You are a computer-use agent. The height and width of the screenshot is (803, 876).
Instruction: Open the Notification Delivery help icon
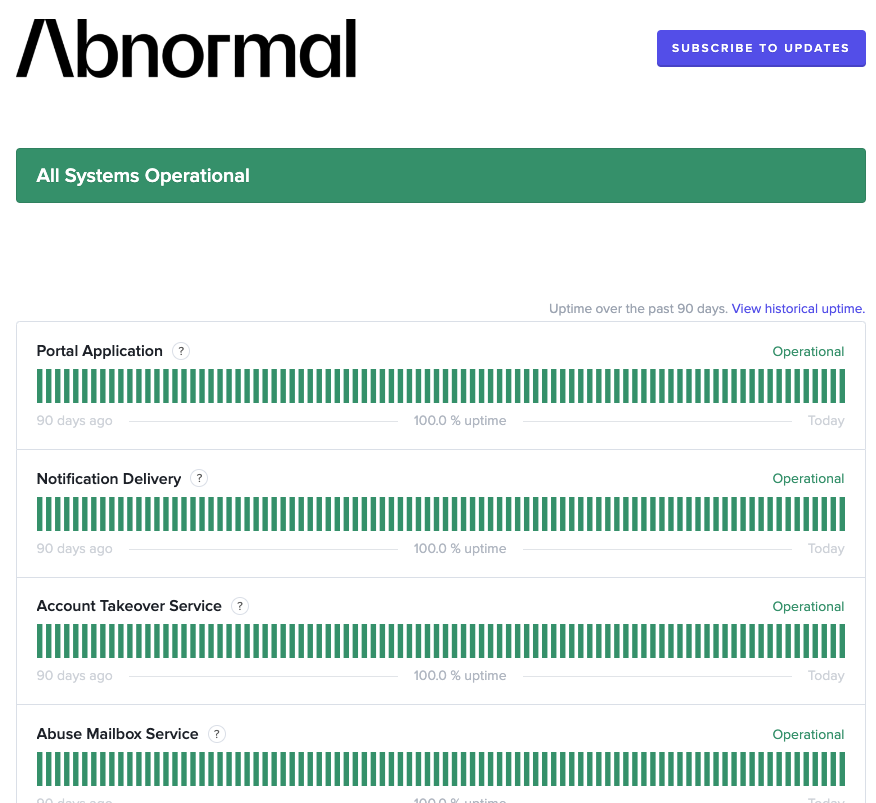(199, 478)
